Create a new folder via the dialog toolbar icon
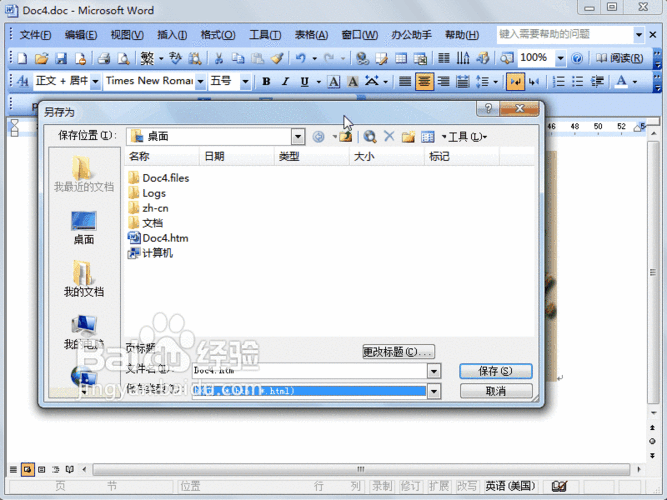The width and height of the screenshot is (667, 500). tap(408, 136)
